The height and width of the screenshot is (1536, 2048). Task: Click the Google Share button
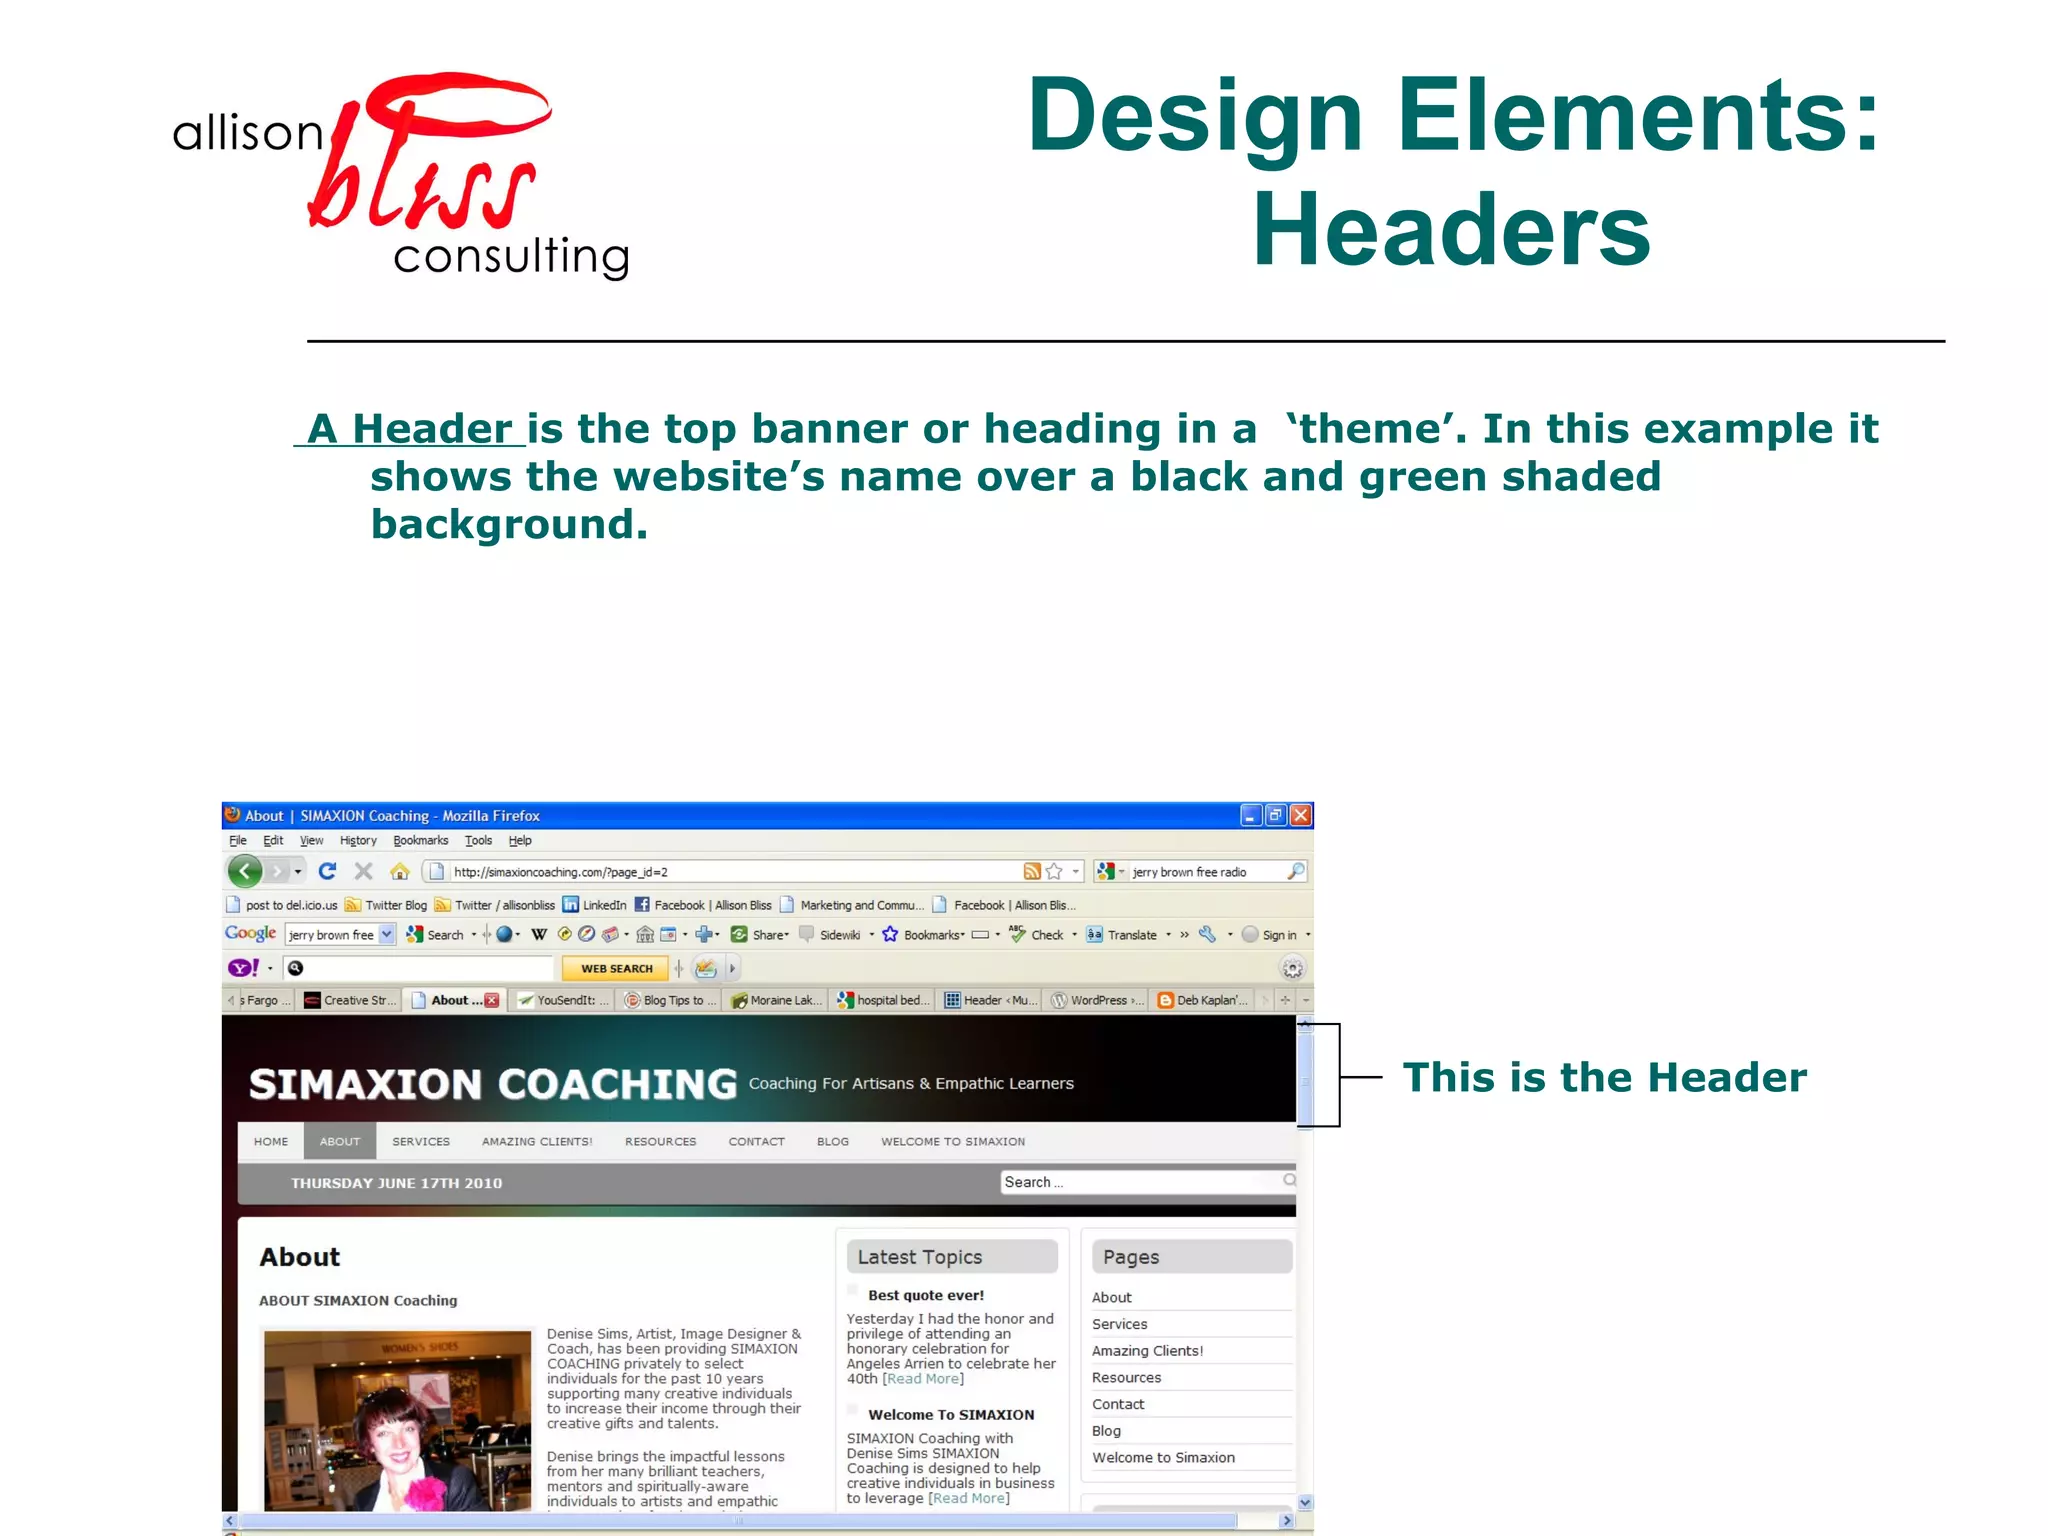point(760,935)
